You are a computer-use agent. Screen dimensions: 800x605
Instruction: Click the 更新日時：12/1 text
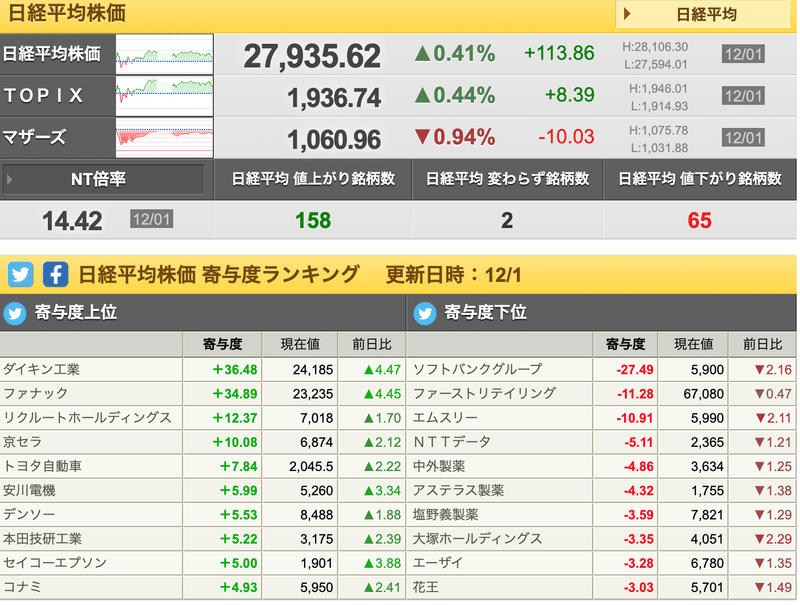click(454, 275)
